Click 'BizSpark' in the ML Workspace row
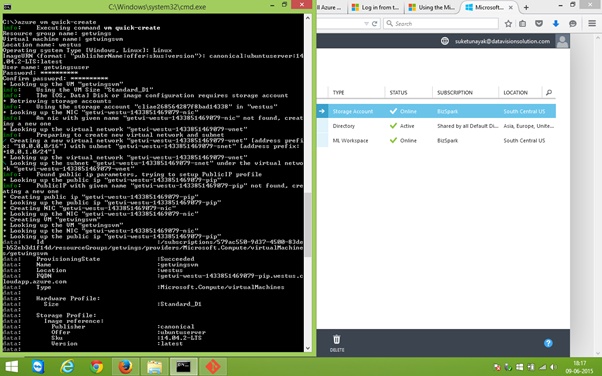Viewport: 602px width, 376px height. [447, 141]
